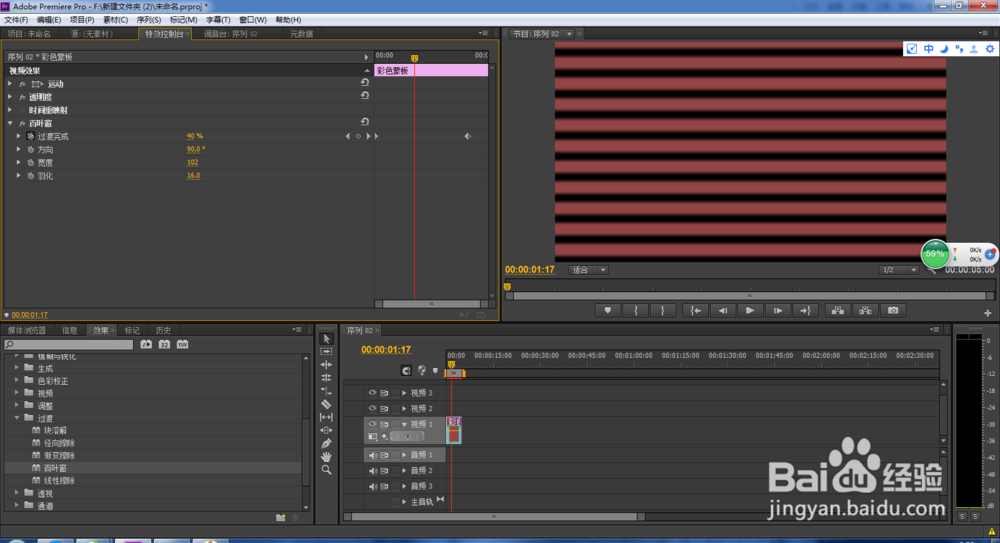
Task: Reset the 百叶窗 effect
Action: 365,122
